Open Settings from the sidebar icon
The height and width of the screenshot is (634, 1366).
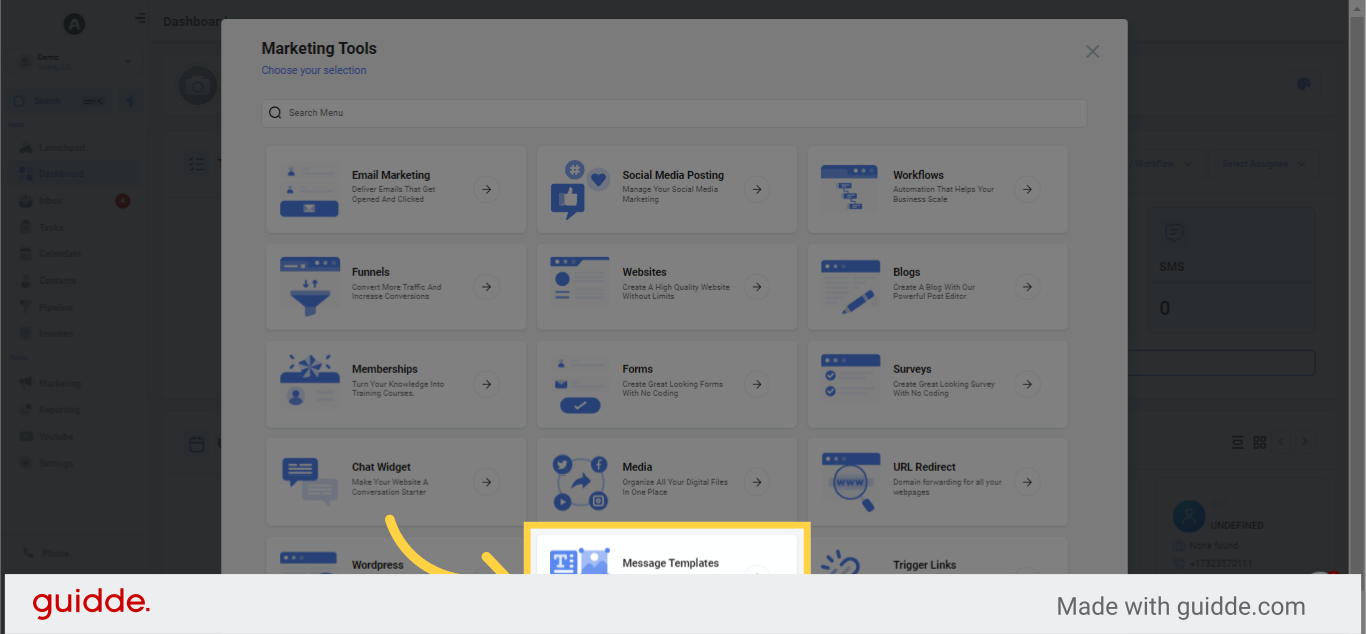(x=24, y=463)
